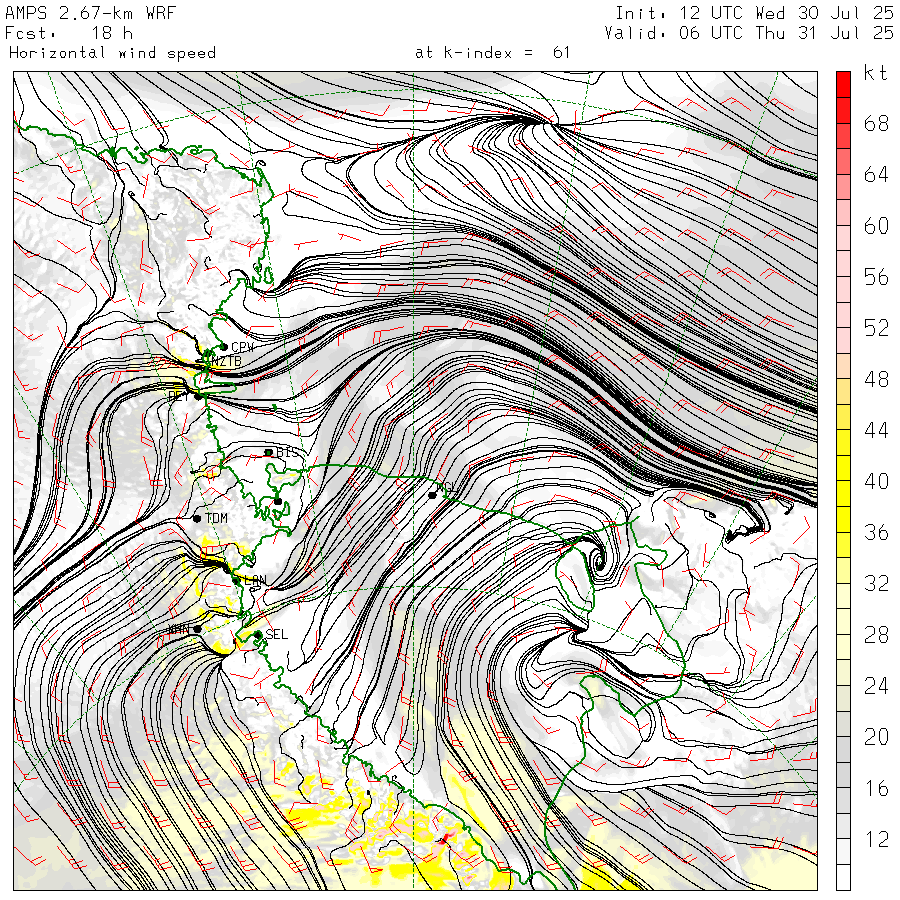This screenshot has height=900, width=900.
Task: Click the 48 value on the color scale
Action: coord(876,379)
